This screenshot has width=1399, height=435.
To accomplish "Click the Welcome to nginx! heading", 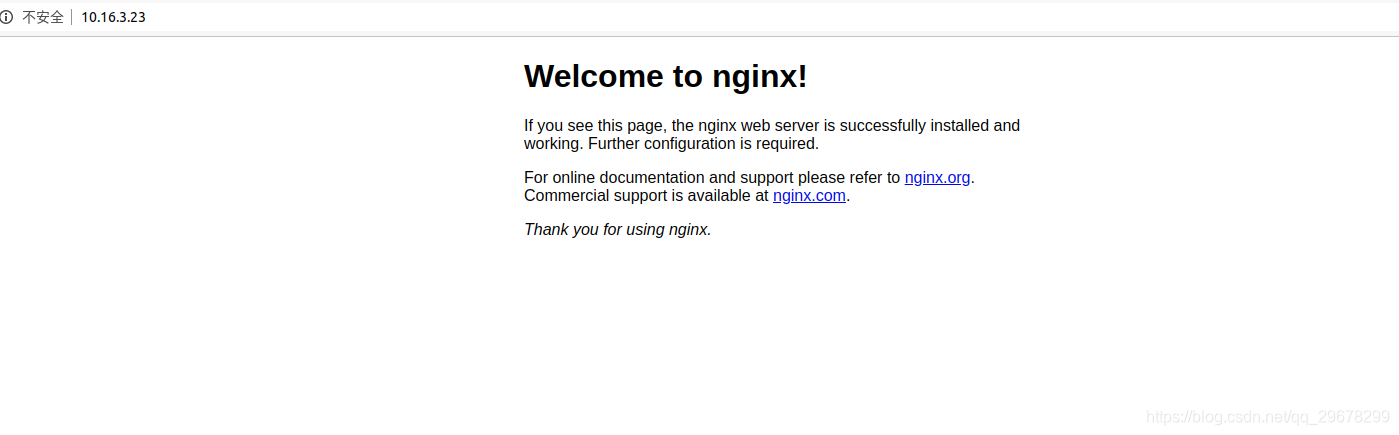I will click(666, 76).
